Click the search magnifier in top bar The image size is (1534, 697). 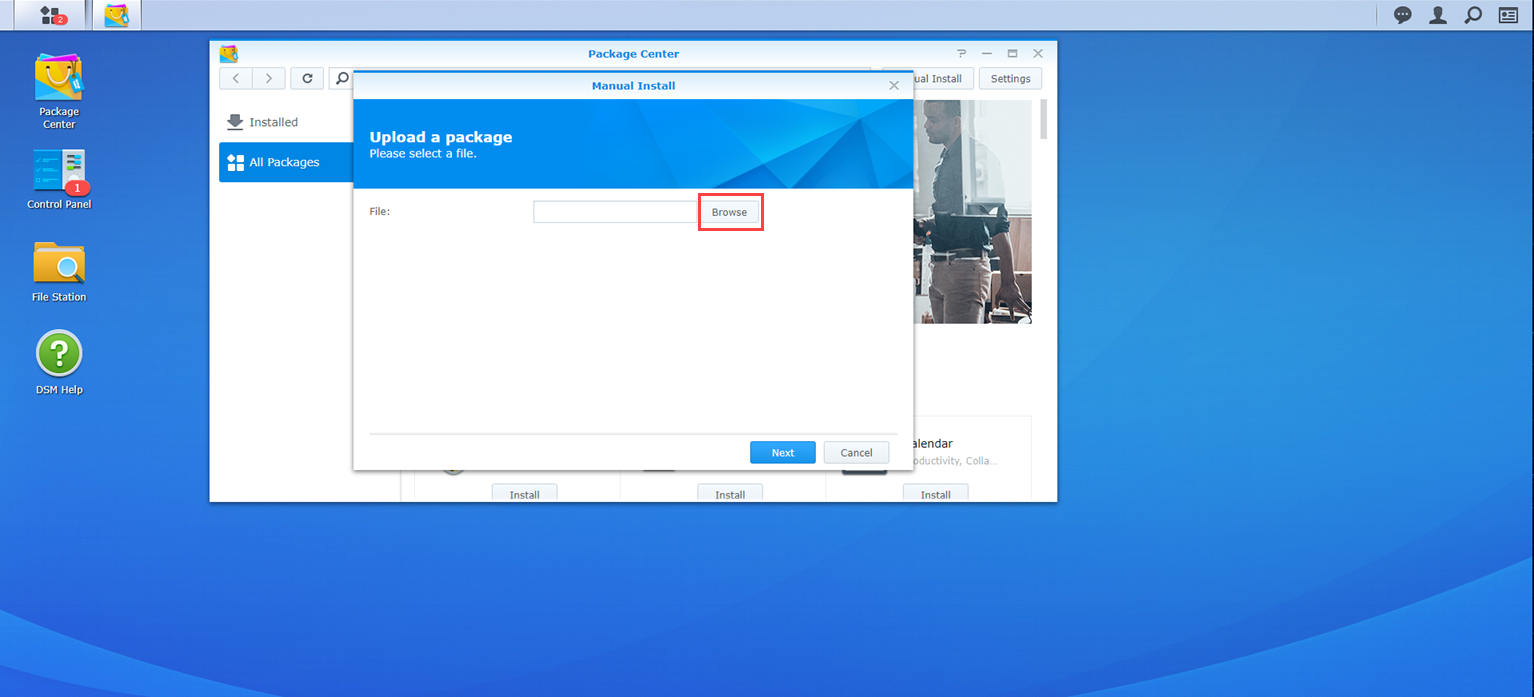pyautogui.click(x=1473, y=15)
